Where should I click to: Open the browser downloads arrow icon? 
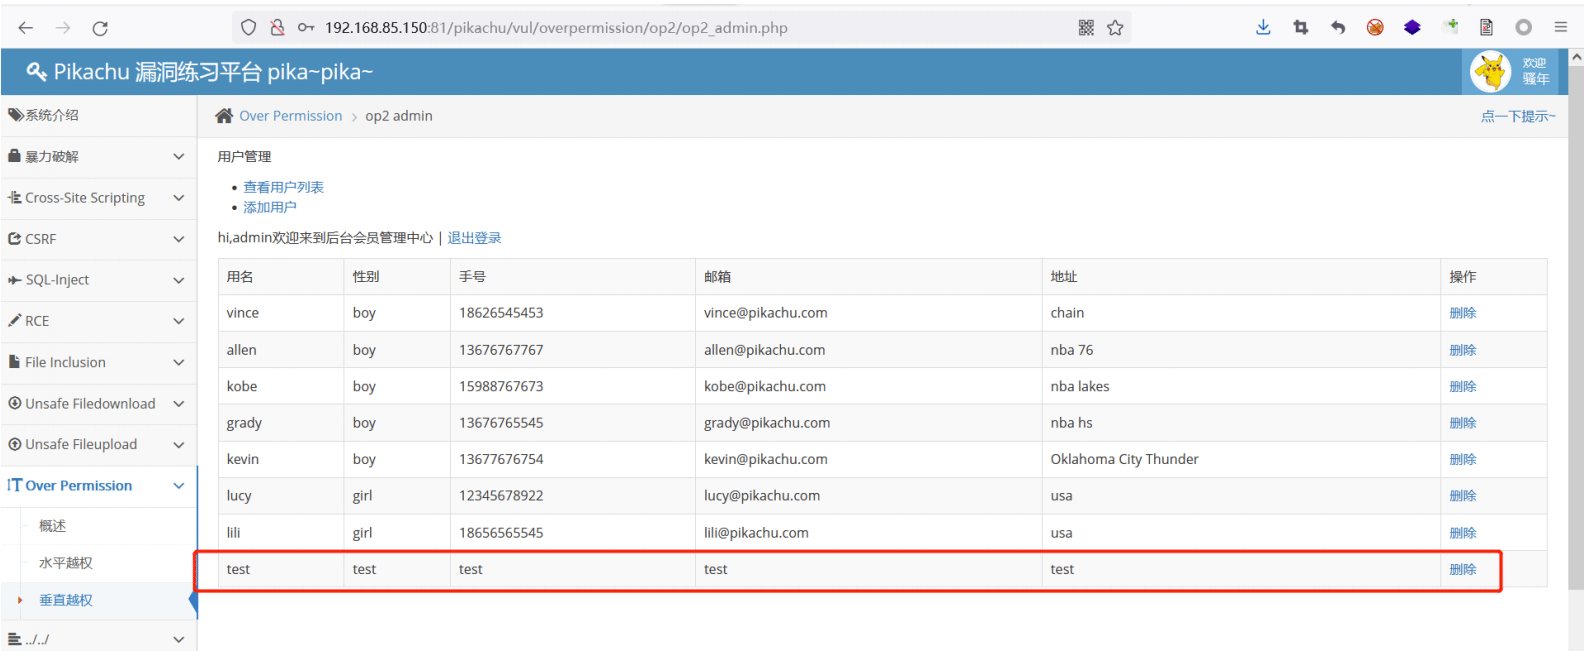click(x=1263, y=27)
